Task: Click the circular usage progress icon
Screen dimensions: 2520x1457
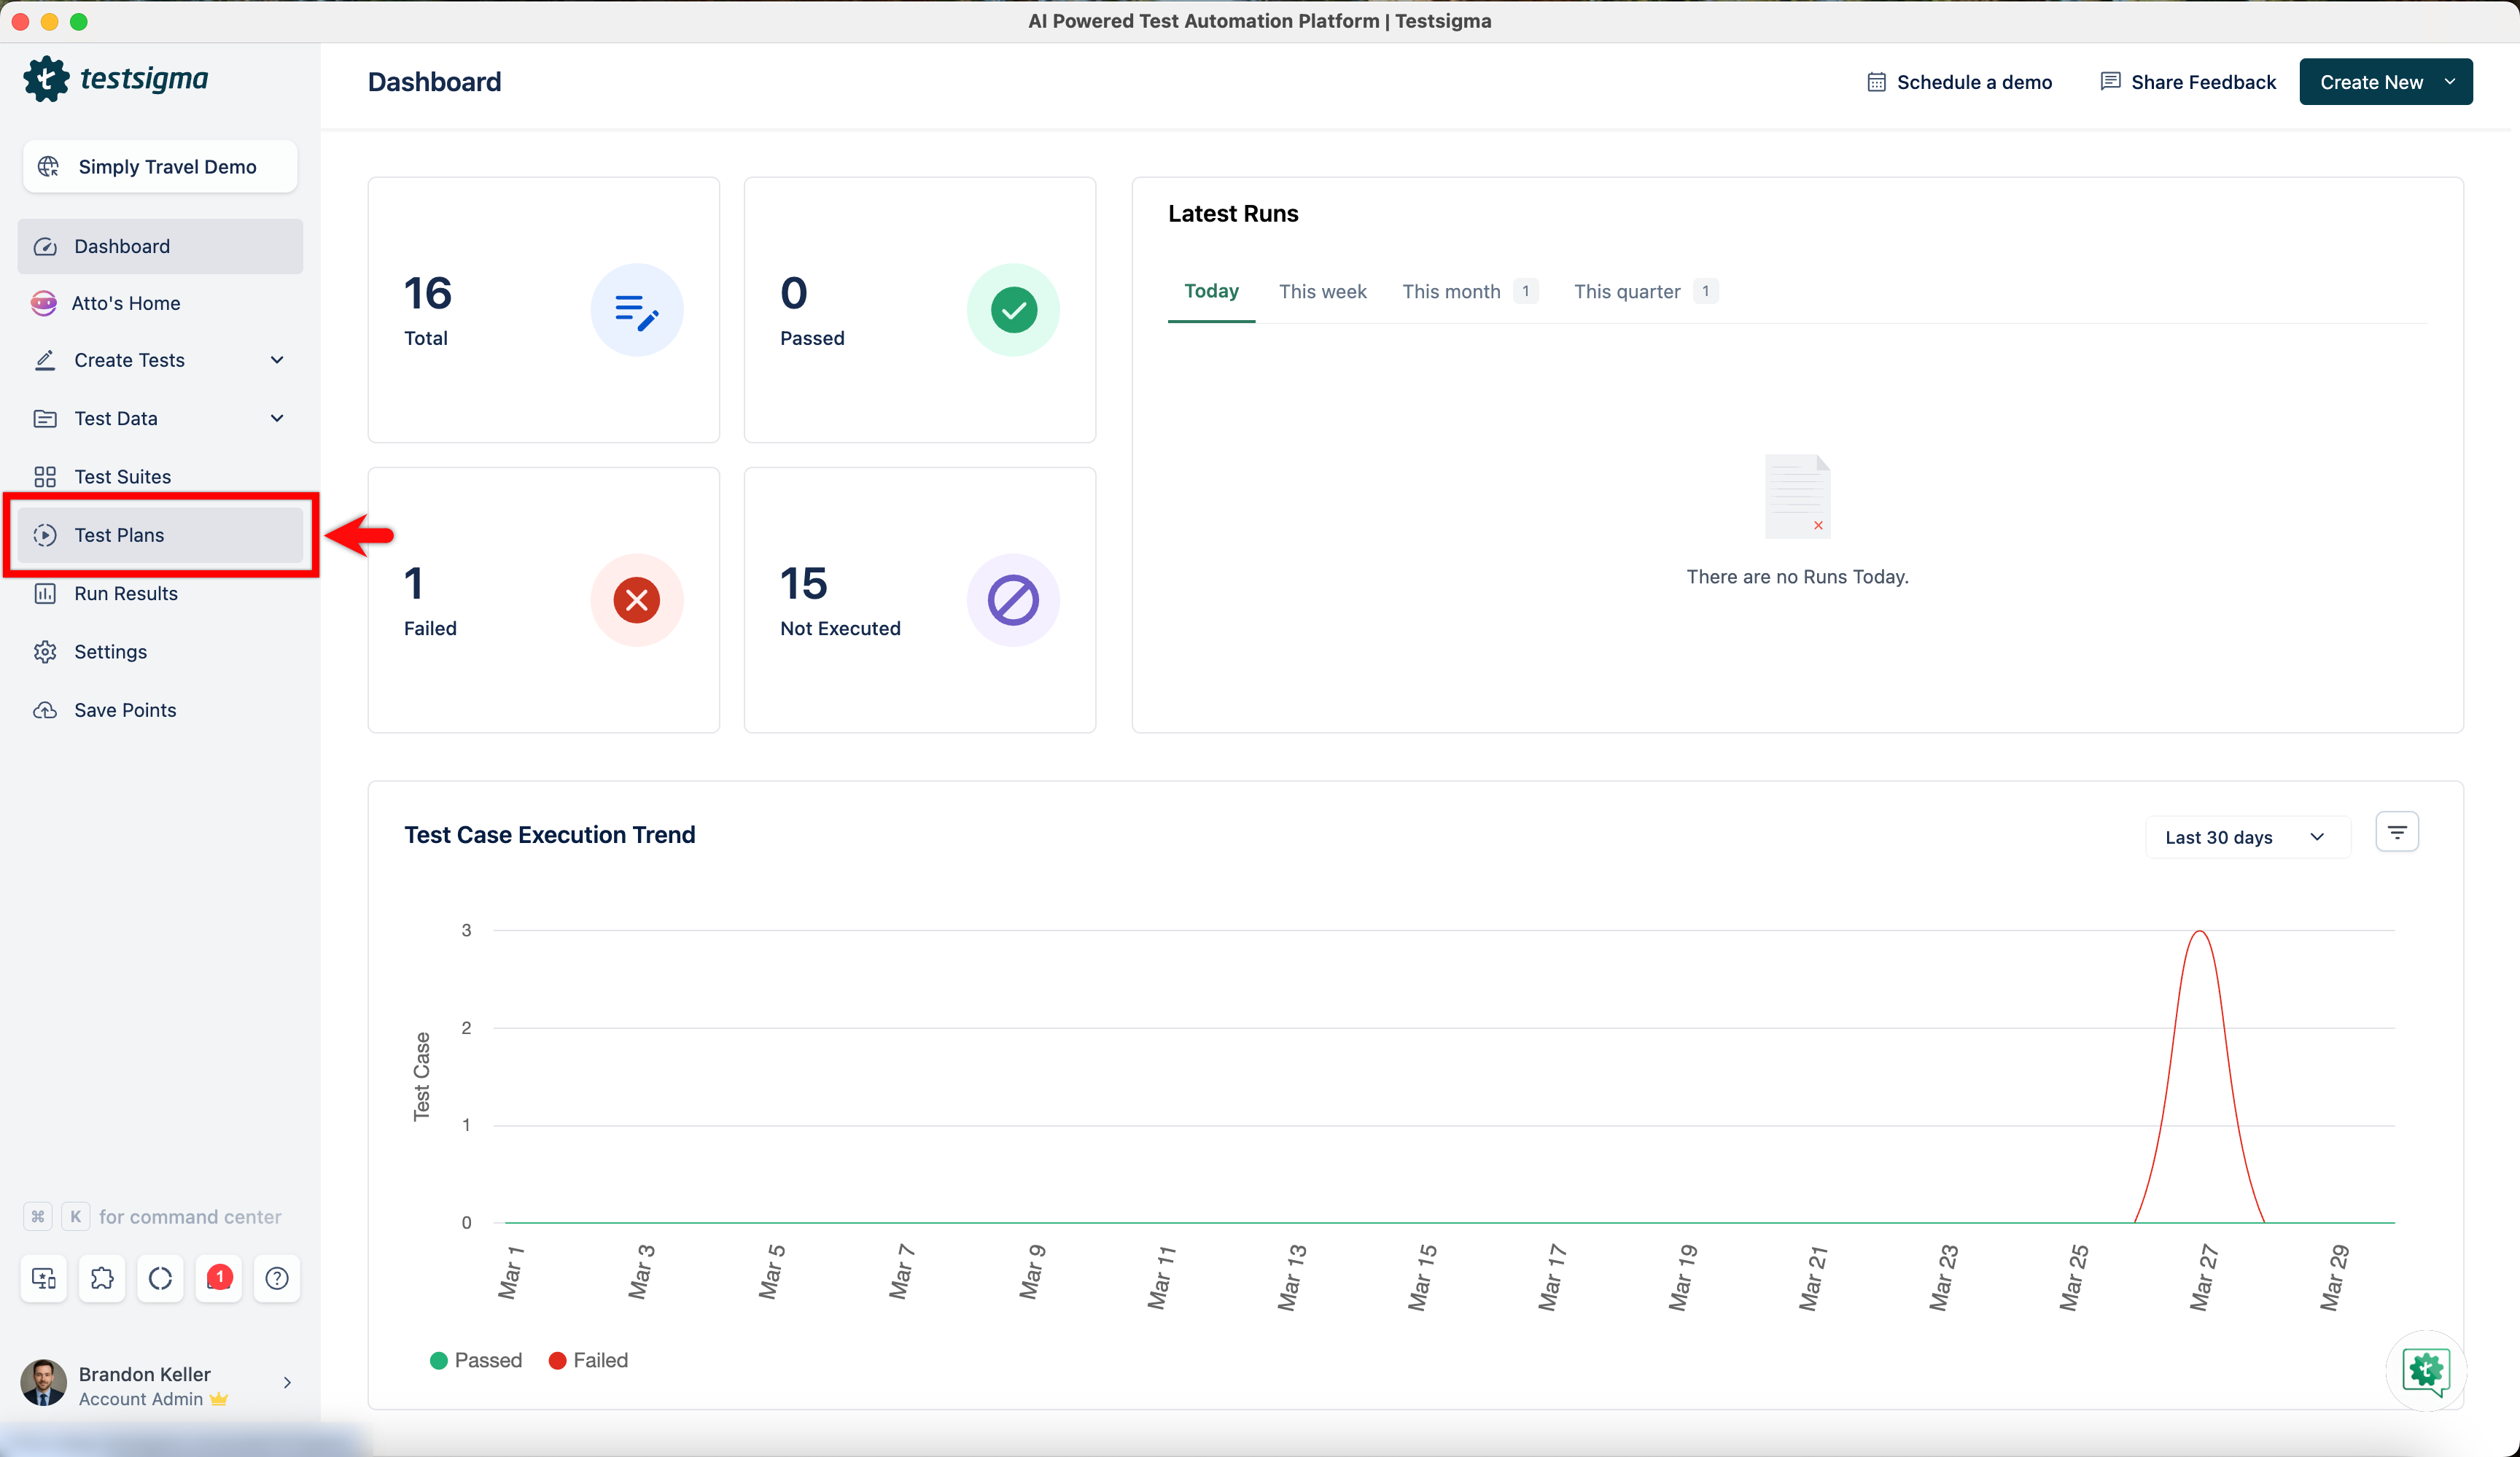Action: point(160,1278)
